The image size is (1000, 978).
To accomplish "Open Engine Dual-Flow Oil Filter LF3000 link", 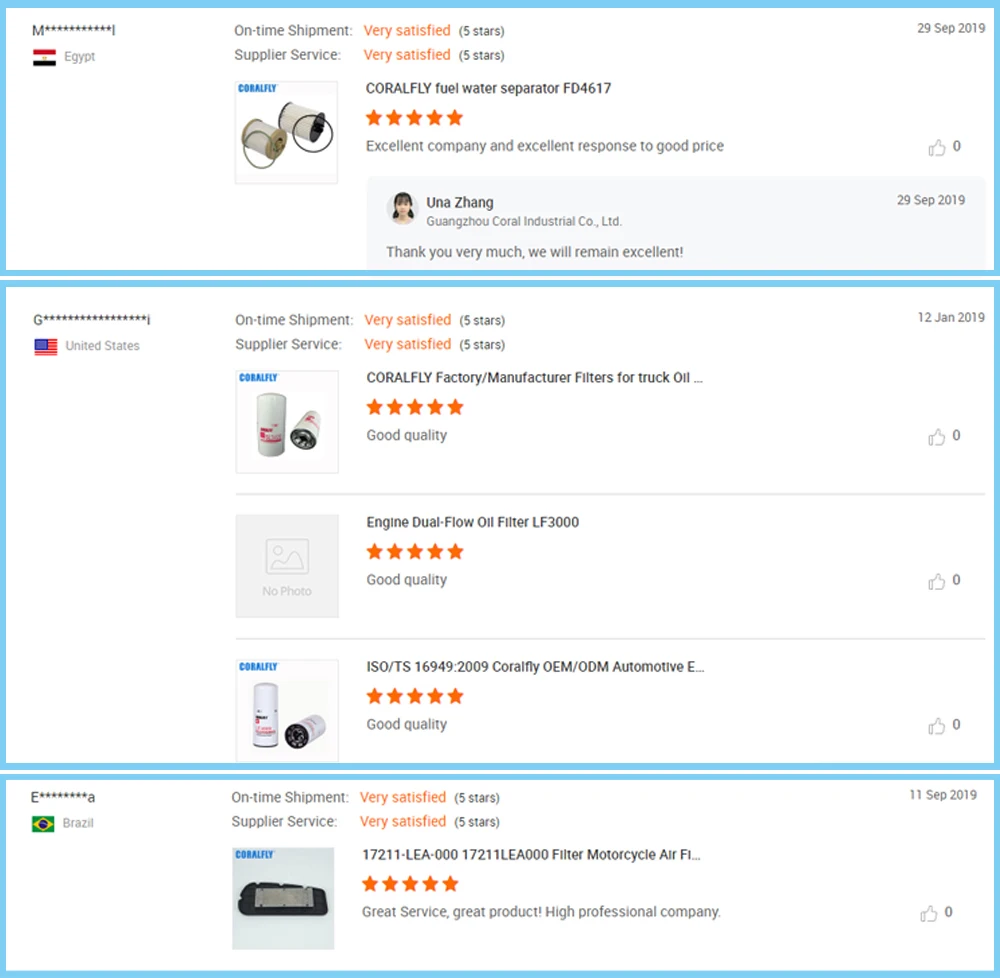I will coord(472,523).
